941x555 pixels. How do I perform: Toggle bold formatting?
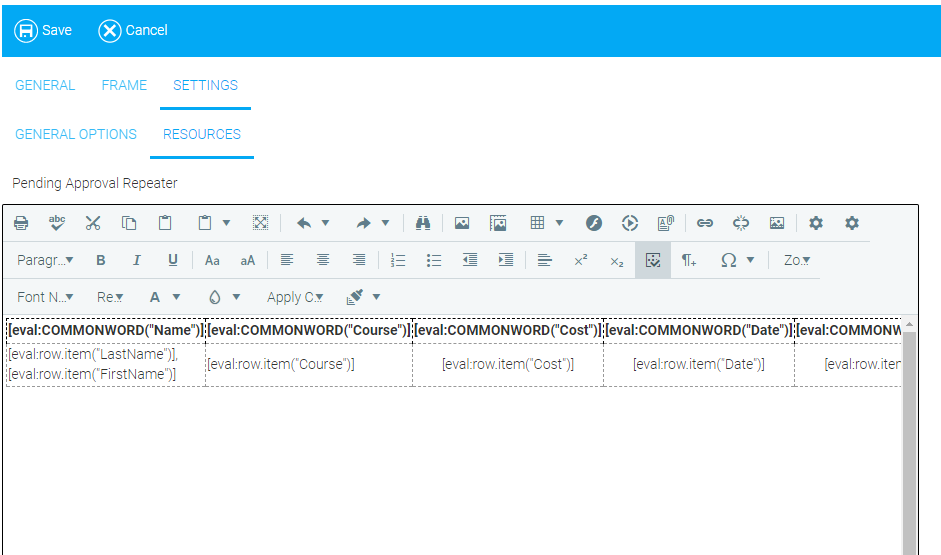(101, 260)
